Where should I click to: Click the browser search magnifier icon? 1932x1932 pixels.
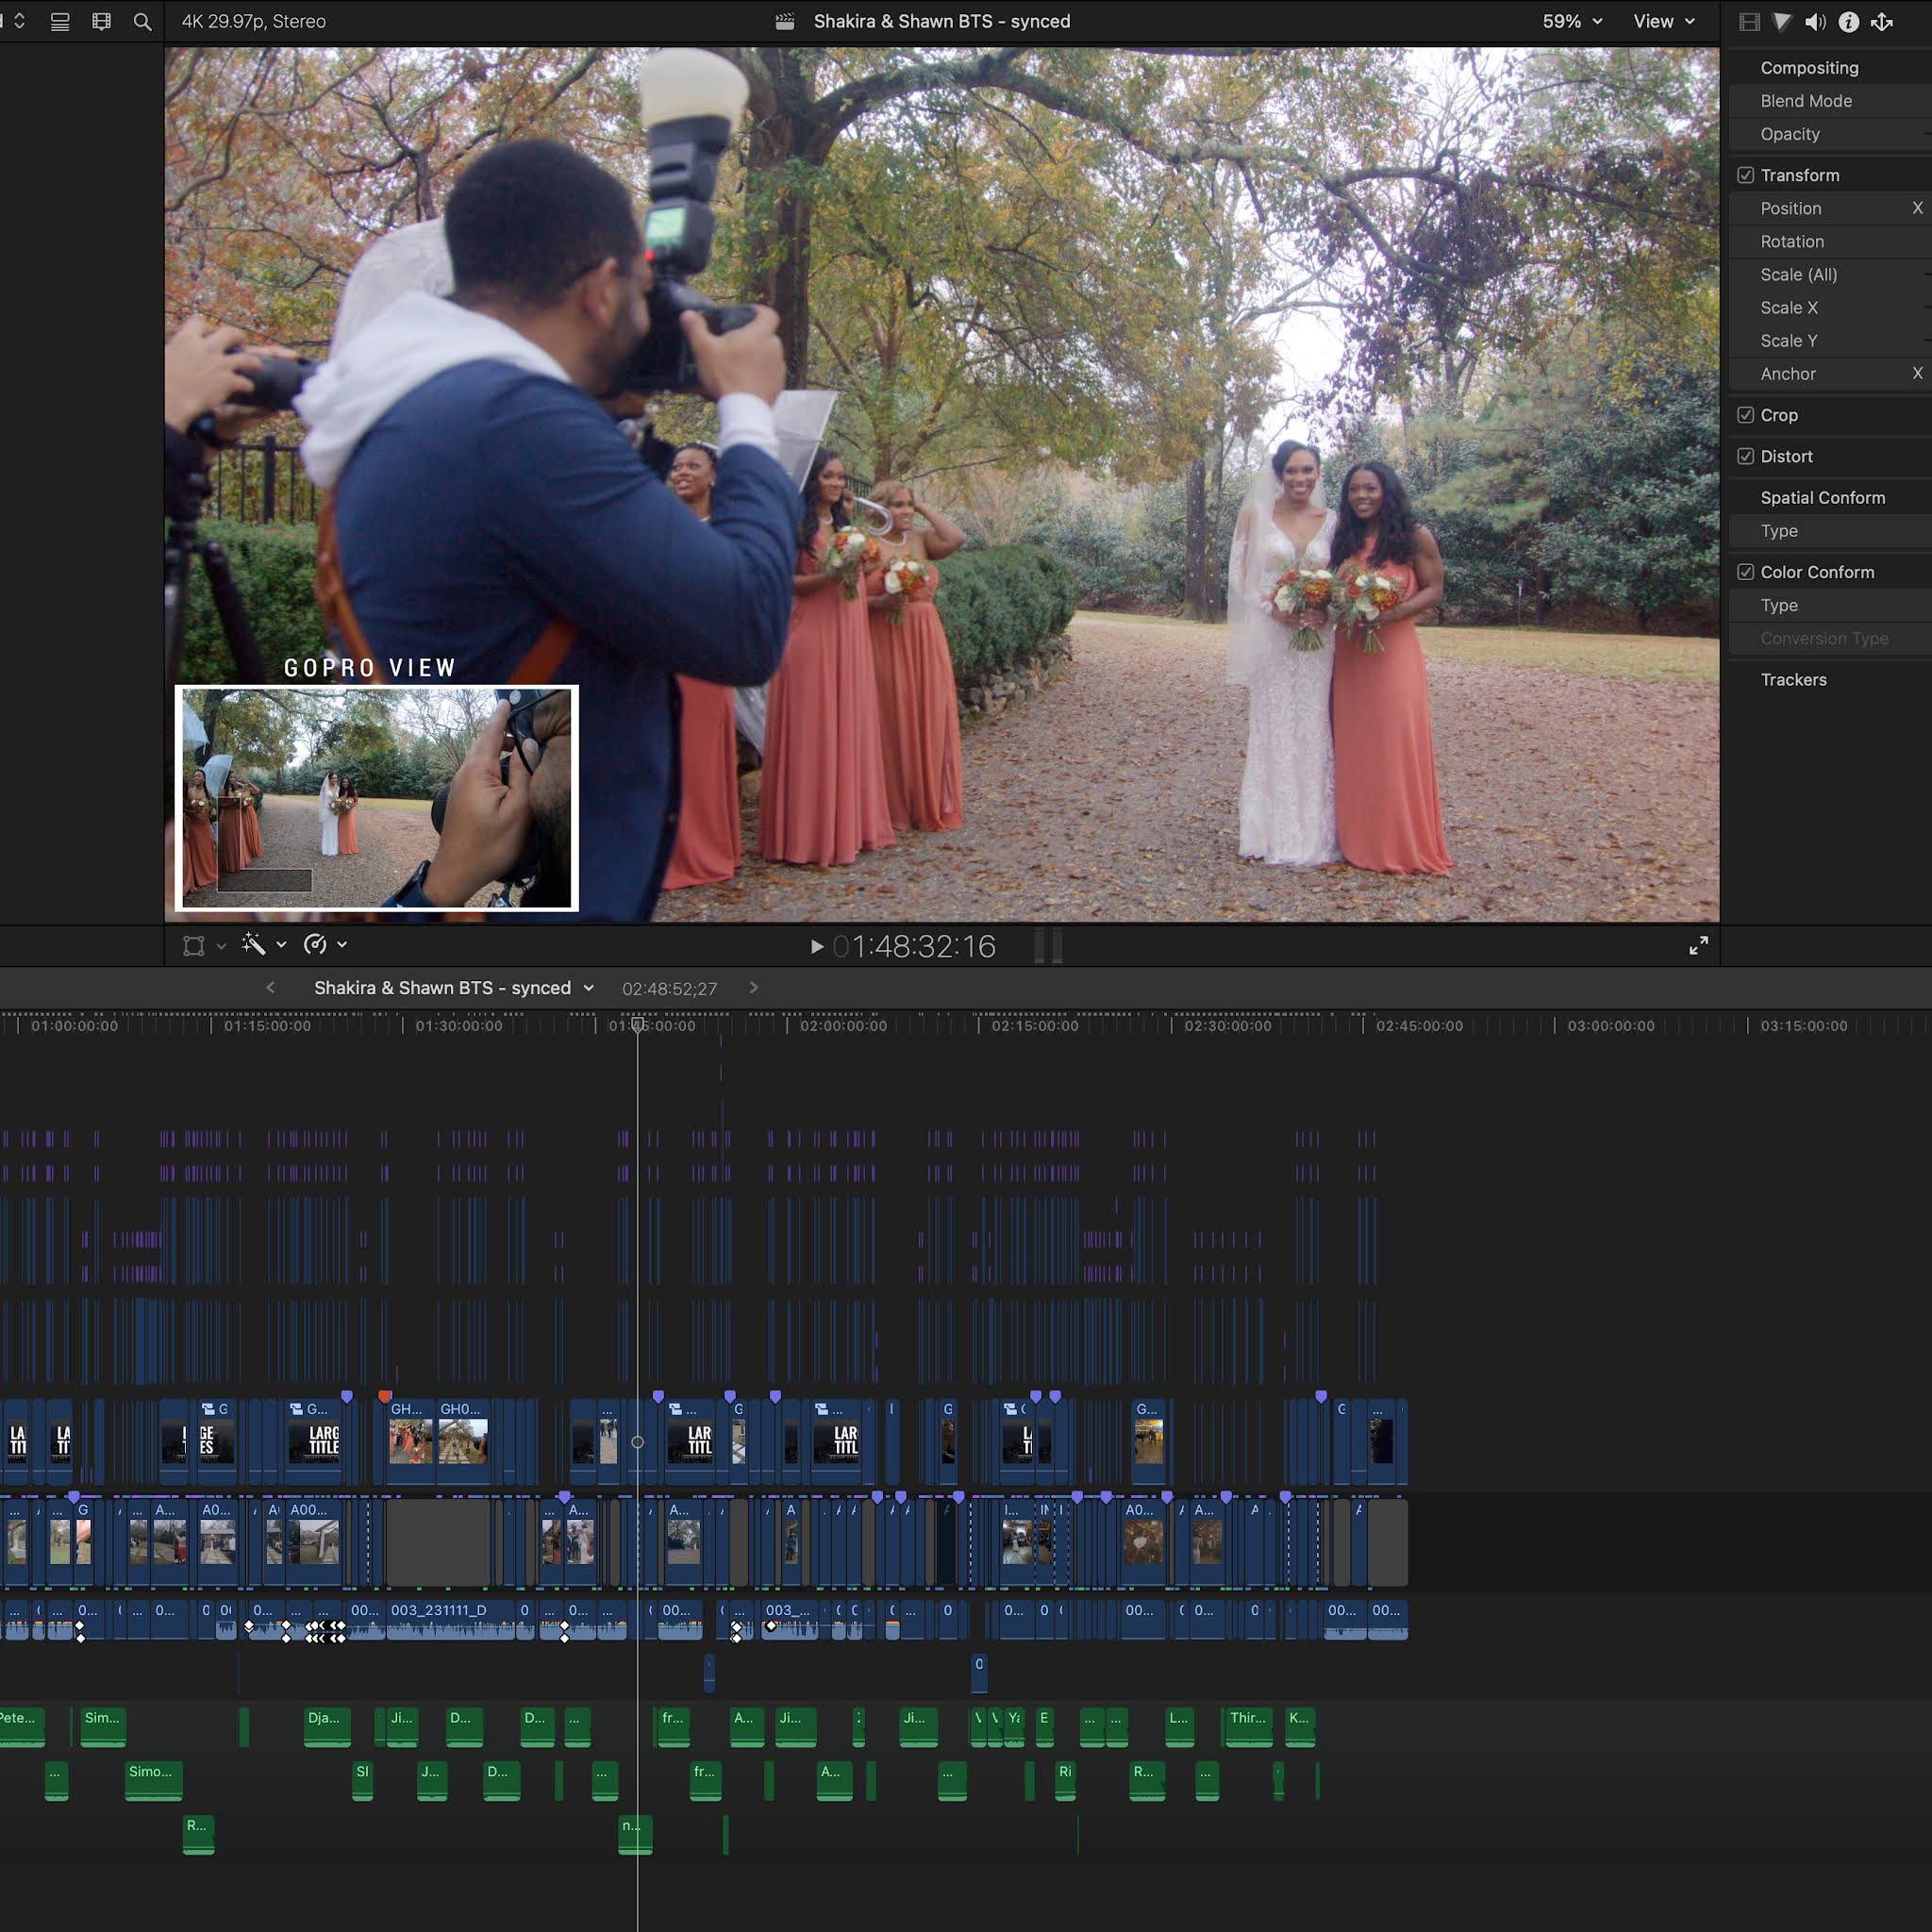[142, 21]
